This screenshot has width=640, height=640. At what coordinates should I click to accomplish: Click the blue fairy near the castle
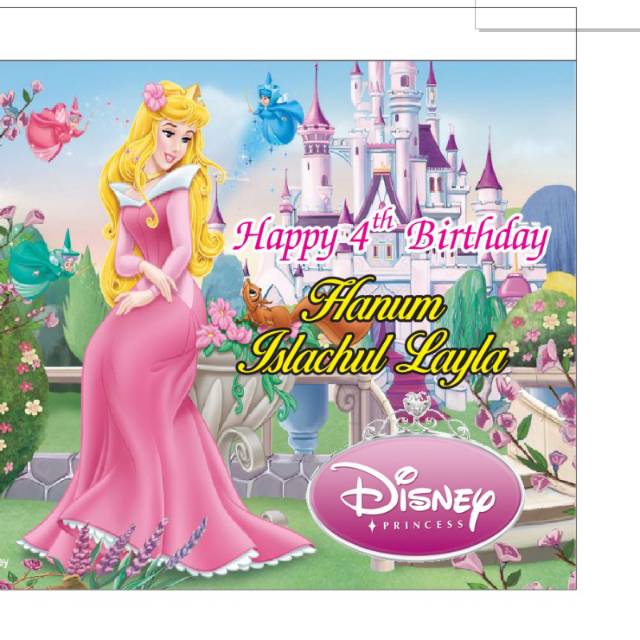point(275,110)
